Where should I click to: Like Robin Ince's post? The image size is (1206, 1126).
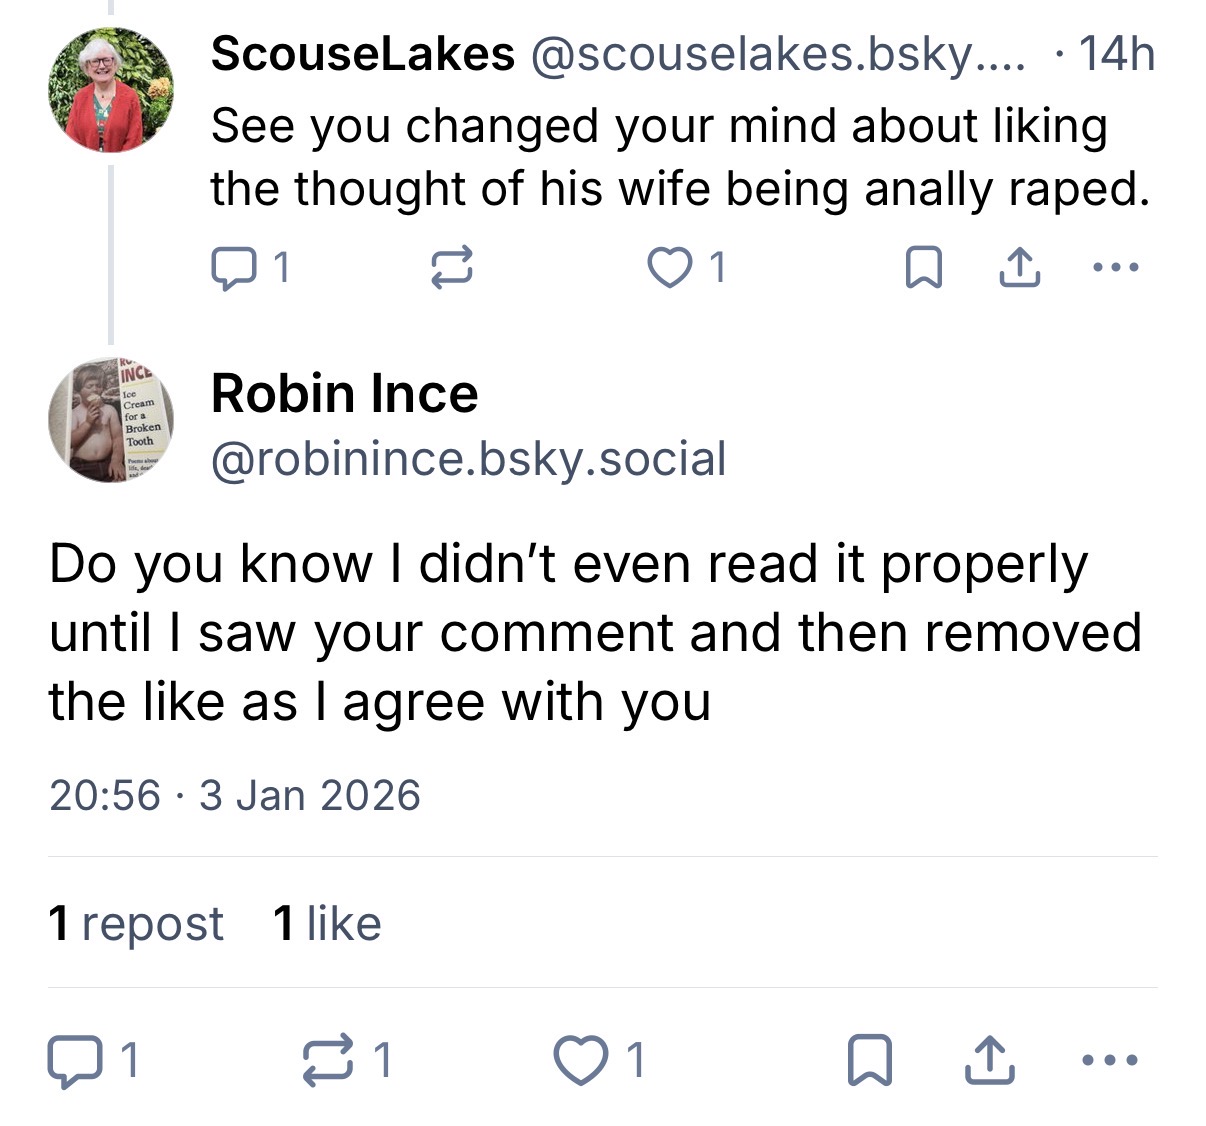point(582,1060)
